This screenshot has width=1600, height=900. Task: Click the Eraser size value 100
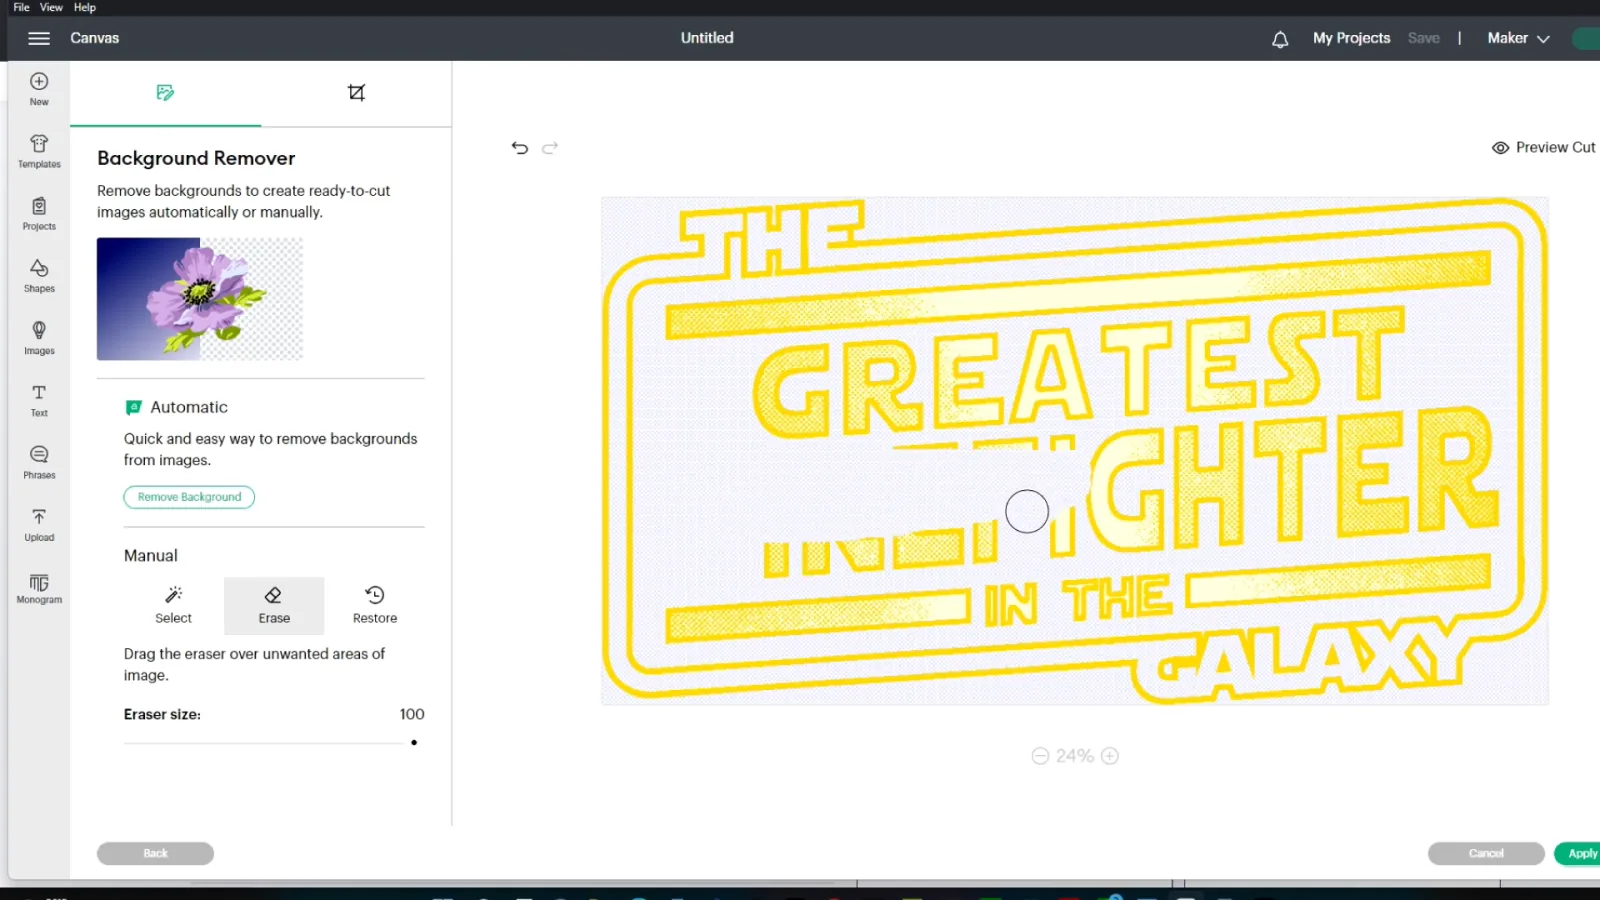(412, 714)
